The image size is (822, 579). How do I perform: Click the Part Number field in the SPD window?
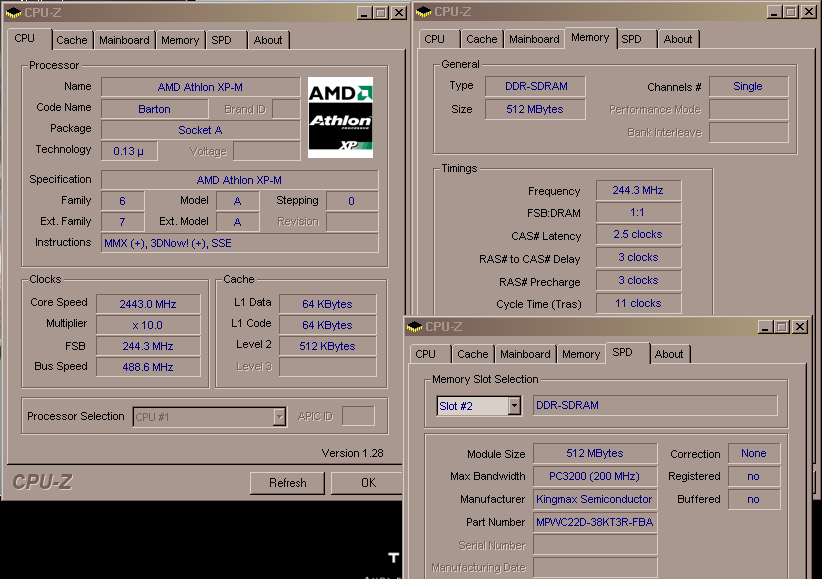click(595, 522)
